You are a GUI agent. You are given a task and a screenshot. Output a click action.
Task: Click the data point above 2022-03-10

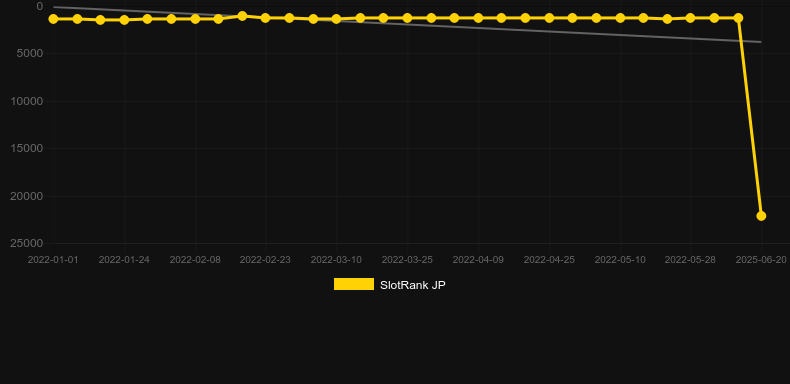tap(336, 19)
